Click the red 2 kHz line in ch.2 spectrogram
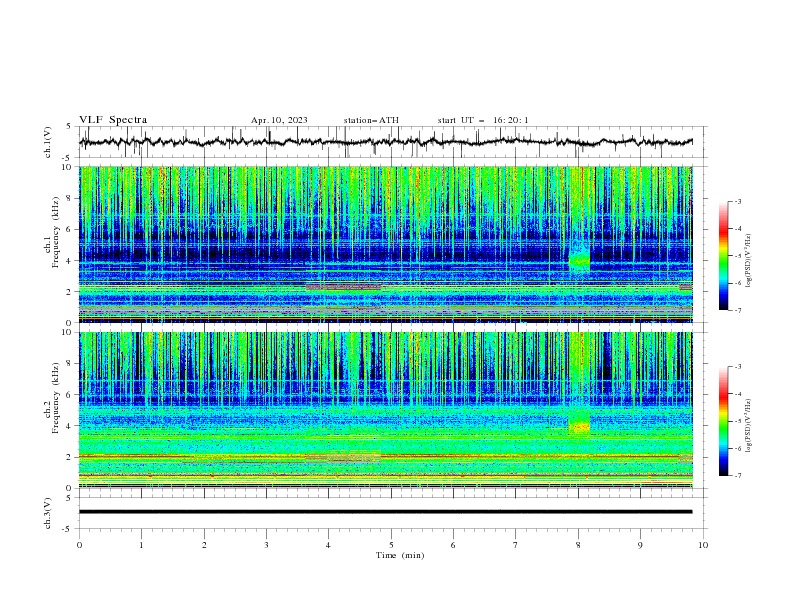The height and width of the screenshot is (612, 792). click(385, 456)
